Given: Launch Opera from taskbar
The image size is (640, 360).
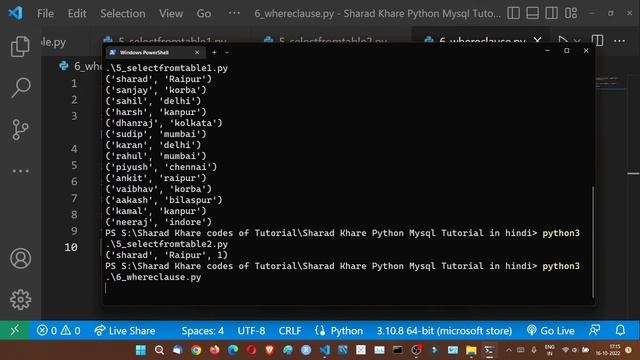Looking at the screenshot, I should point(251,350).
